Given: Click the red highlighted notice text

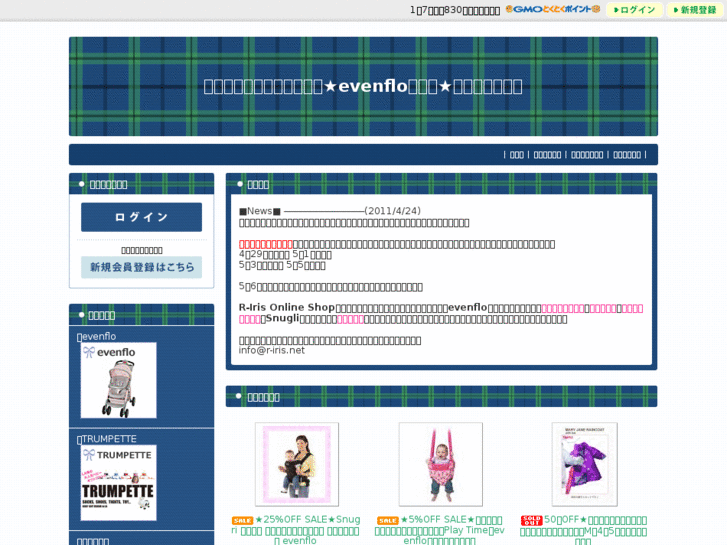Looking at the screenshot, I should click(266, 244).
